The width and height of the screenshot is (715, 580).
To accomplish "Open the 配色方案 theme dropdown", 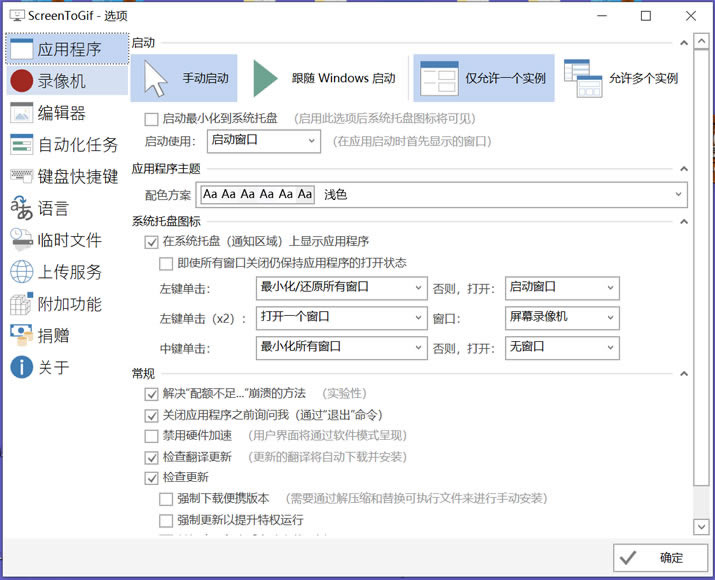I will tap(441, 195).
